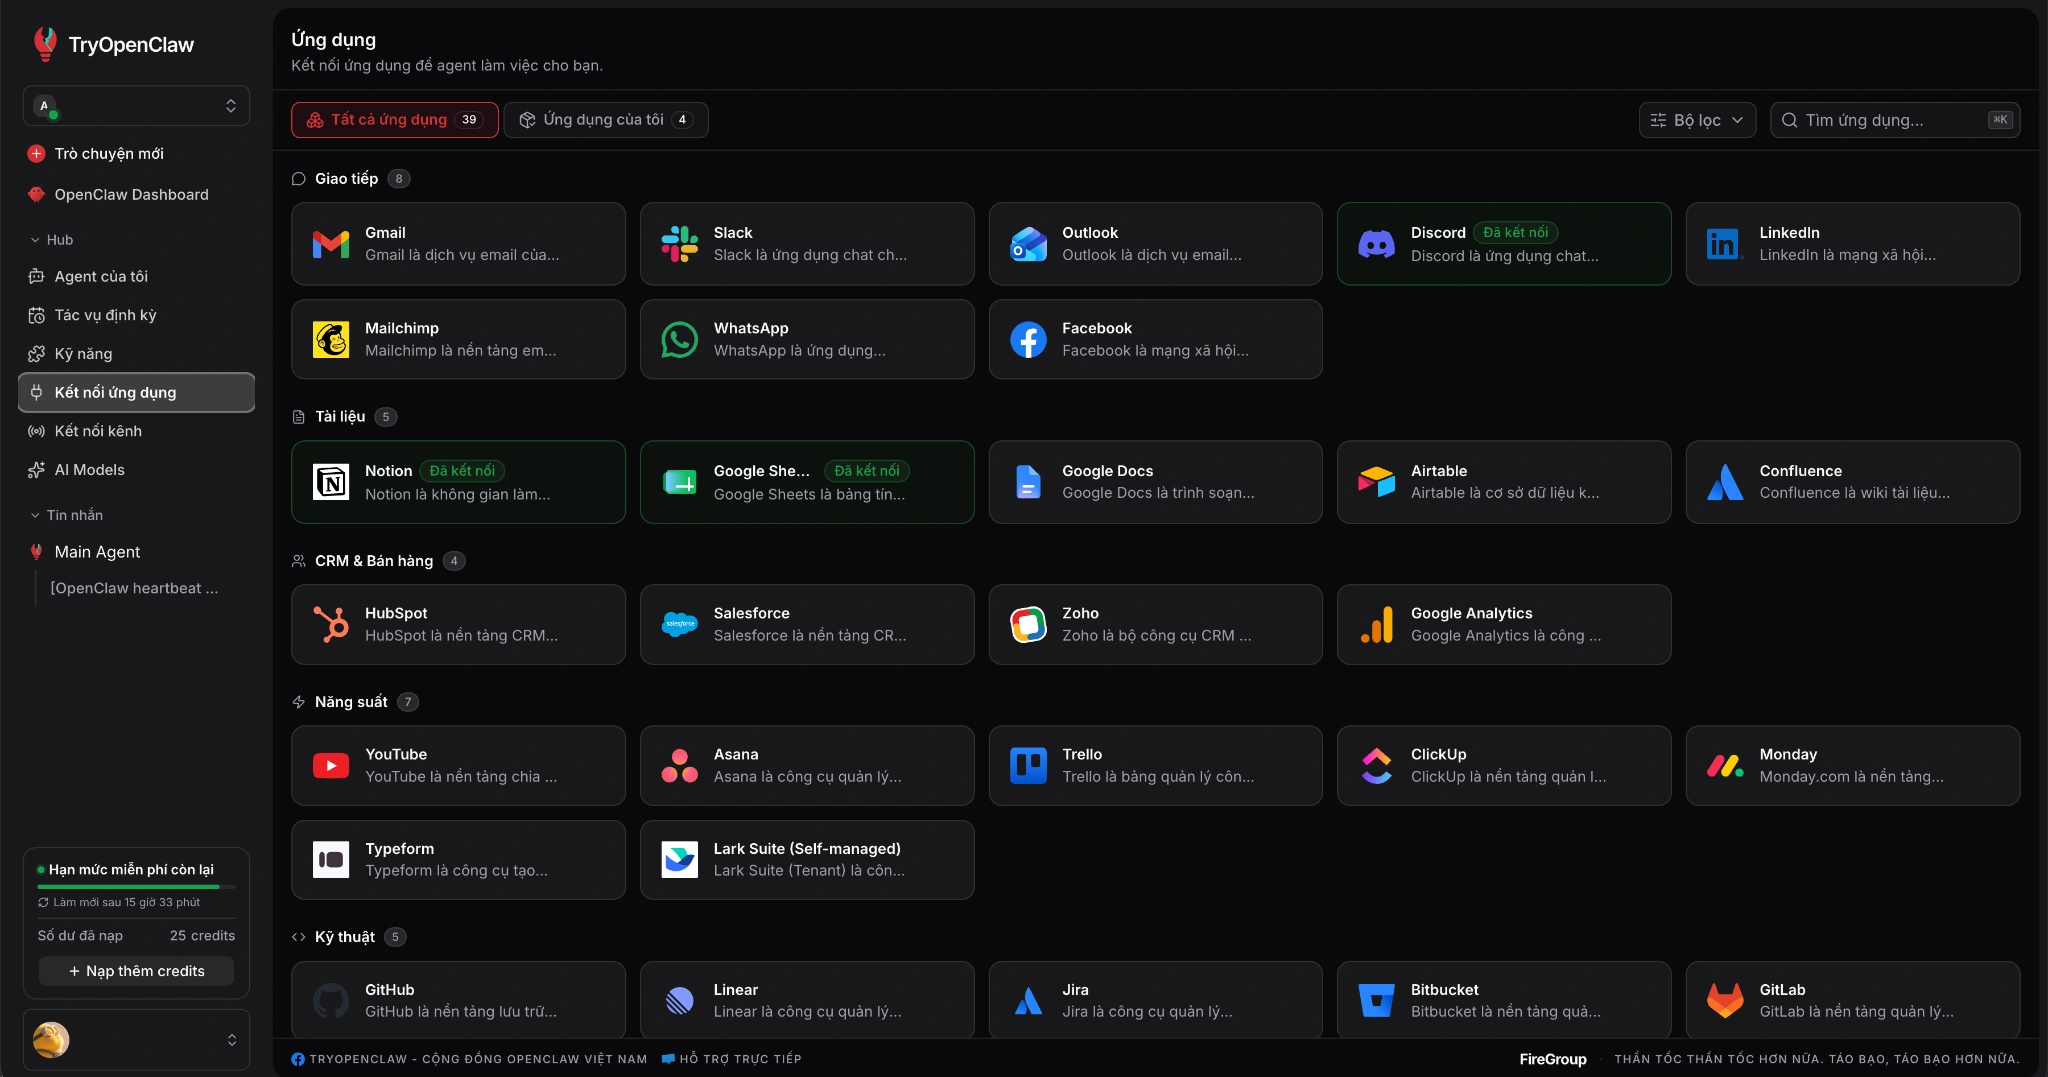The image size is (2048, 1077).
Task: Click the Trello logo icon
Action: point(1028,766)
